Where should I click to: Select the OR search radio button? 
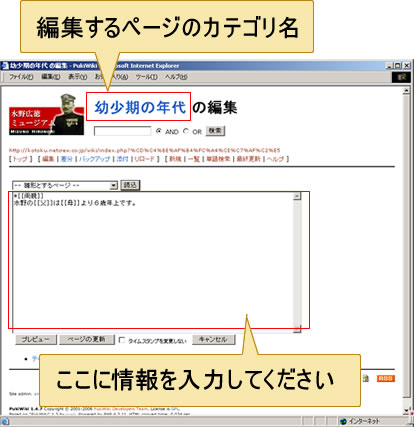pyautogui.click(x=186, y=131)
